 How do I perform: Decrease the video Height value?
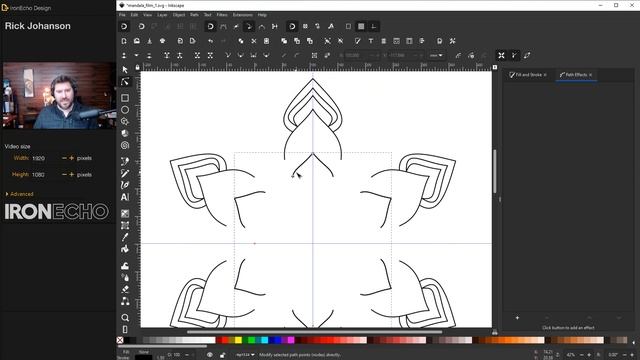click(64, 174)
